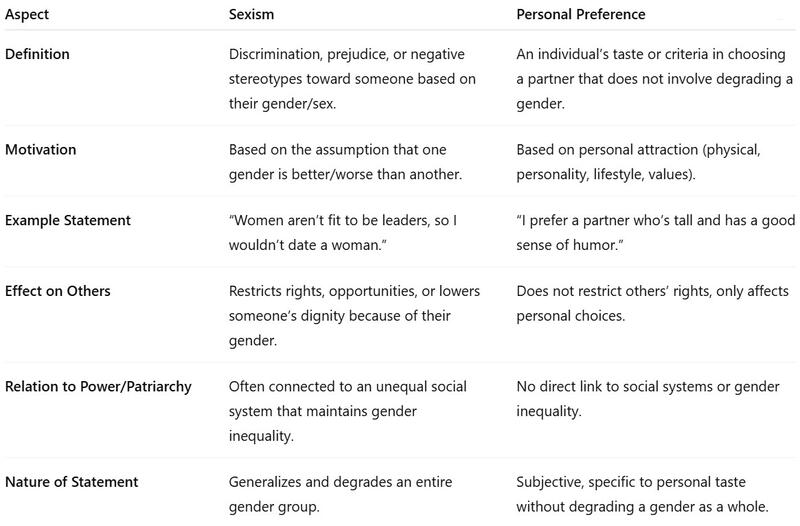800x526 pixels.
Task: Select the Sexism motivation text about assumption
Action: pos(345,160)
